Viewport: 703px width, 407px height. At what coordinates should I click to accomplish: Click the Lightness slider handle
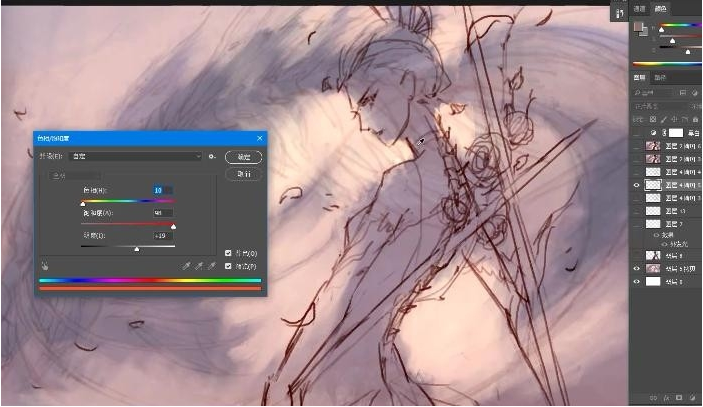point(136,249)
